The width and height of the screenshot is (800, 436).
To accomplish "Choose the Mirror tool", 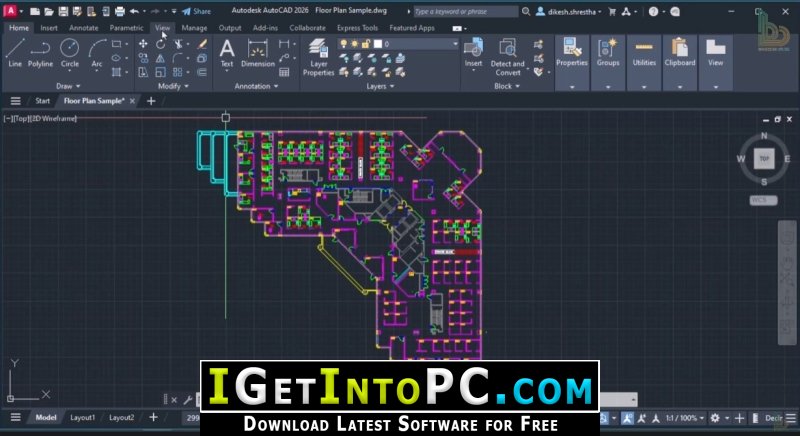I will [x=161, y=58].
